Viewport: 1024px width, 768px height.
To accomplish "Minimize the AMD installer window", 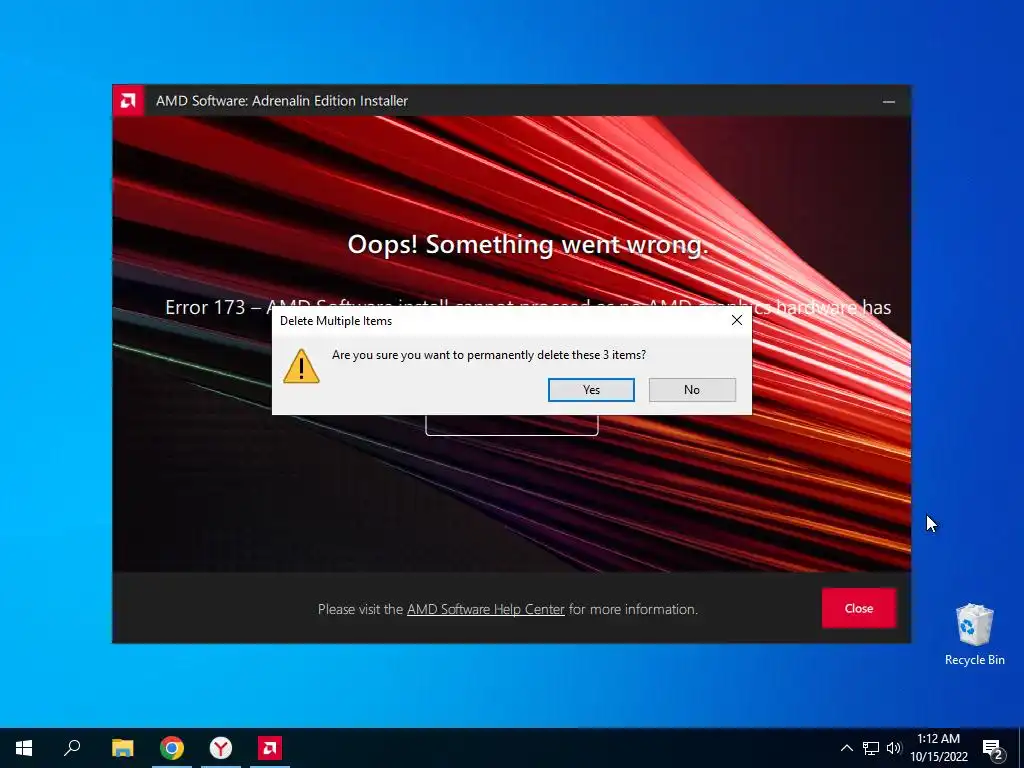I will (x=889, y=101).
